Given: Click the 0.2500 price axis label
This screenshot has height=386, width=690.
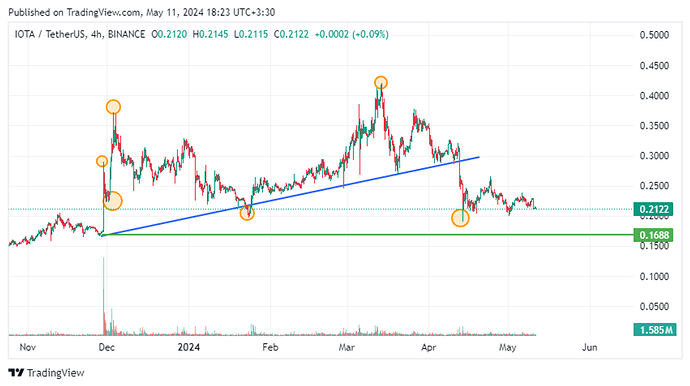Looking at the screenshot, I should [654, 186].
